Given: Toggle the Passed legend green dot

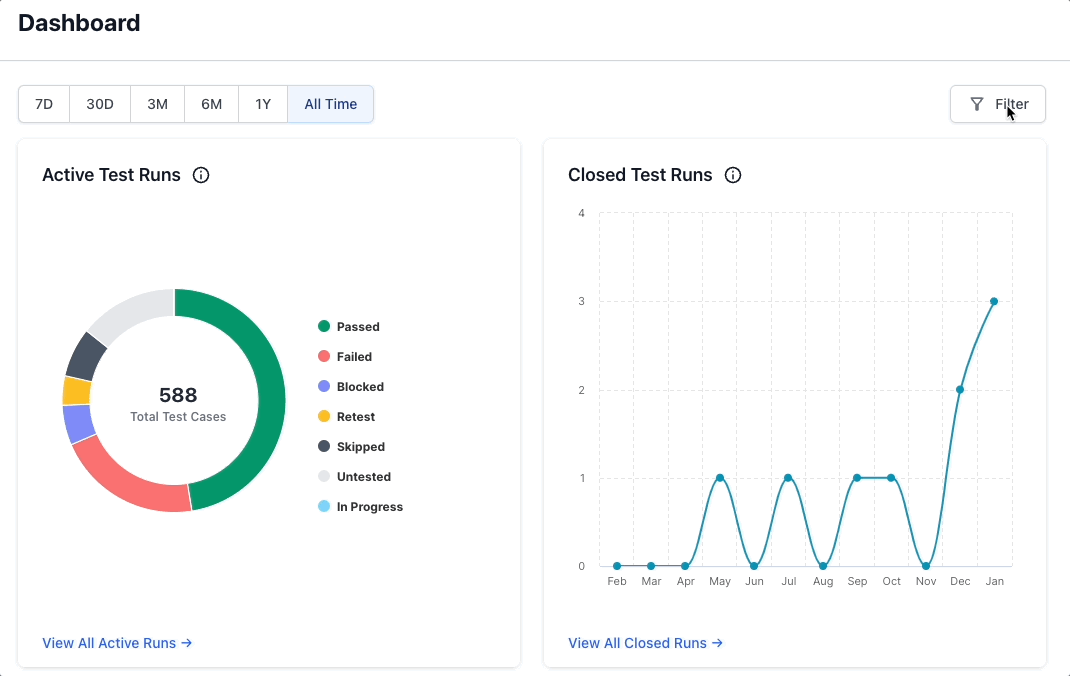Looking at the screenshot, I should (324, 327).
